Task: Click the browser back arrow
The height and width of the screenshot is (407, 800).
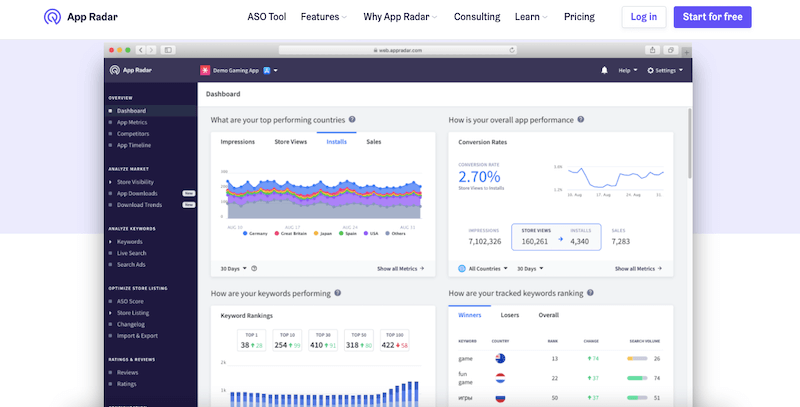Action: pos(141,50)
